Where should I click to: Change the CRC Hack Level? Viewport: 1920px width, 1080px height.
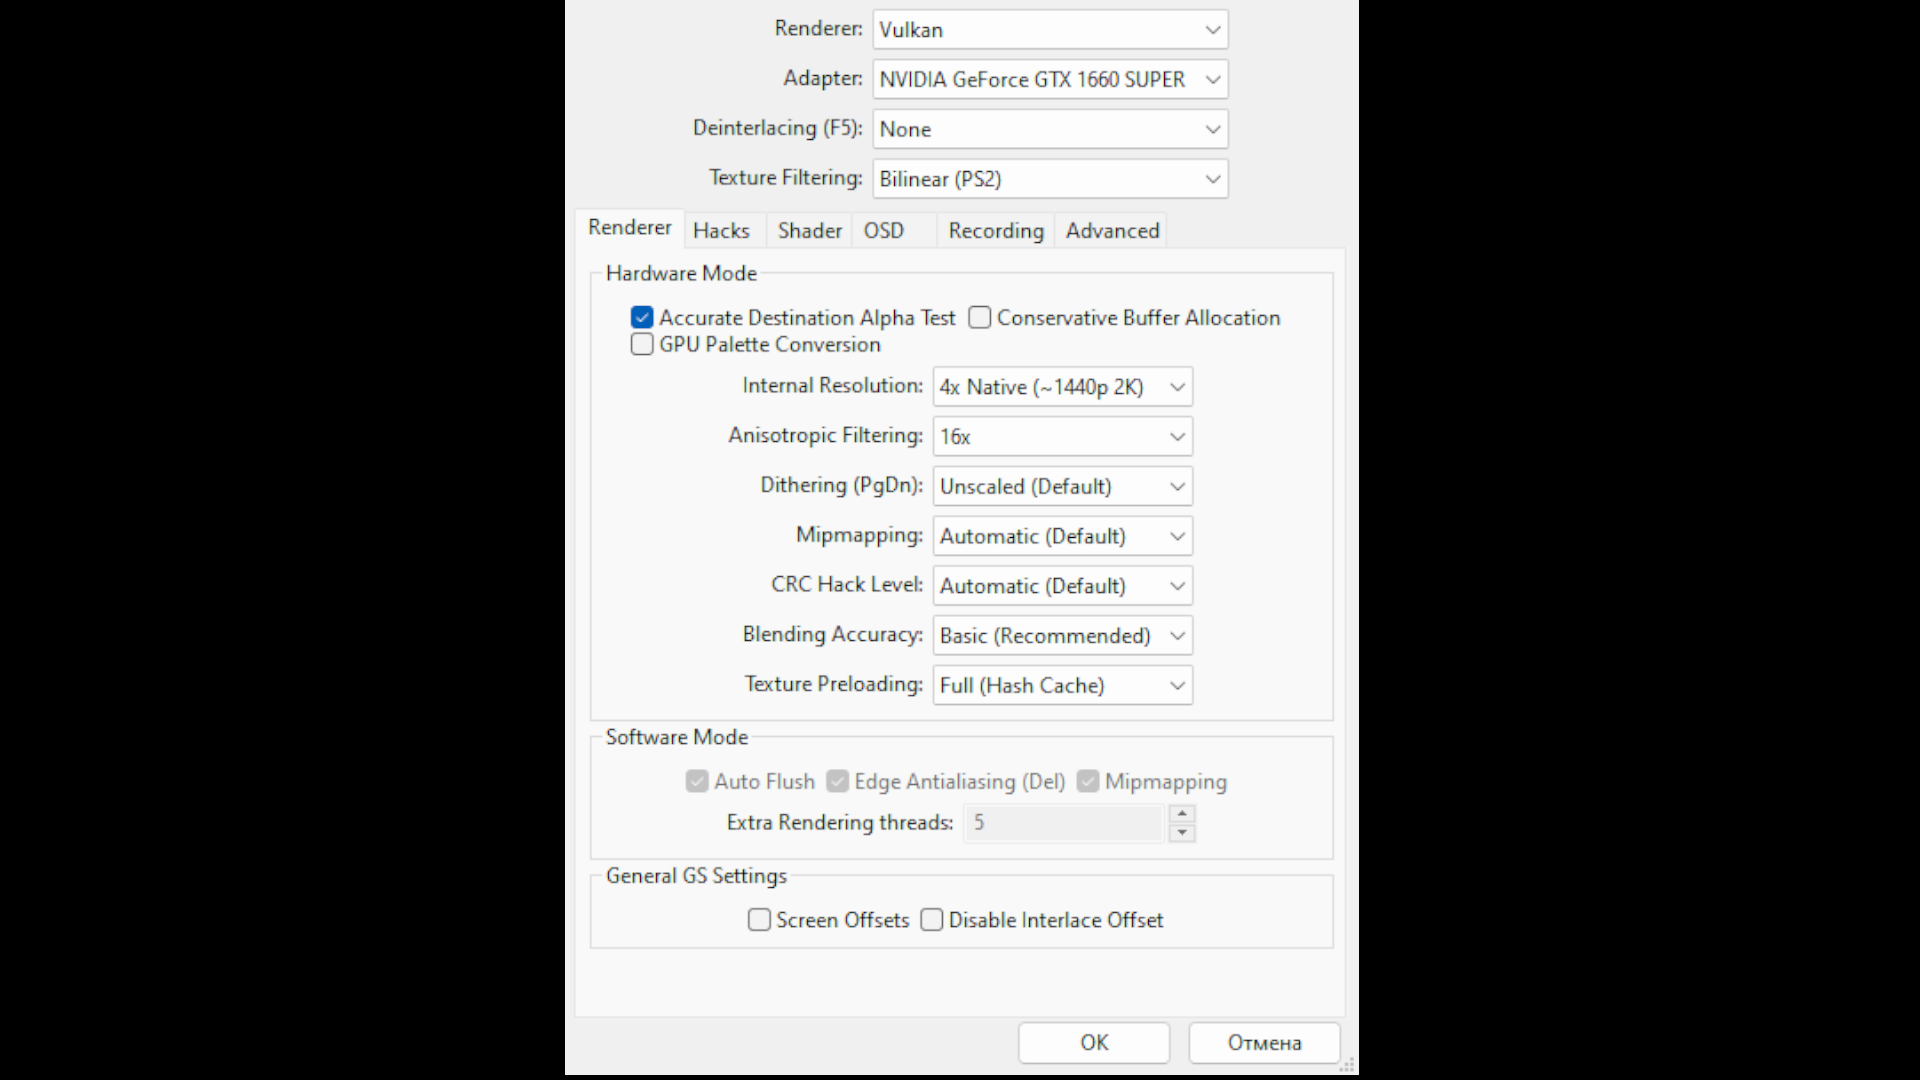tap(1062, 585)
